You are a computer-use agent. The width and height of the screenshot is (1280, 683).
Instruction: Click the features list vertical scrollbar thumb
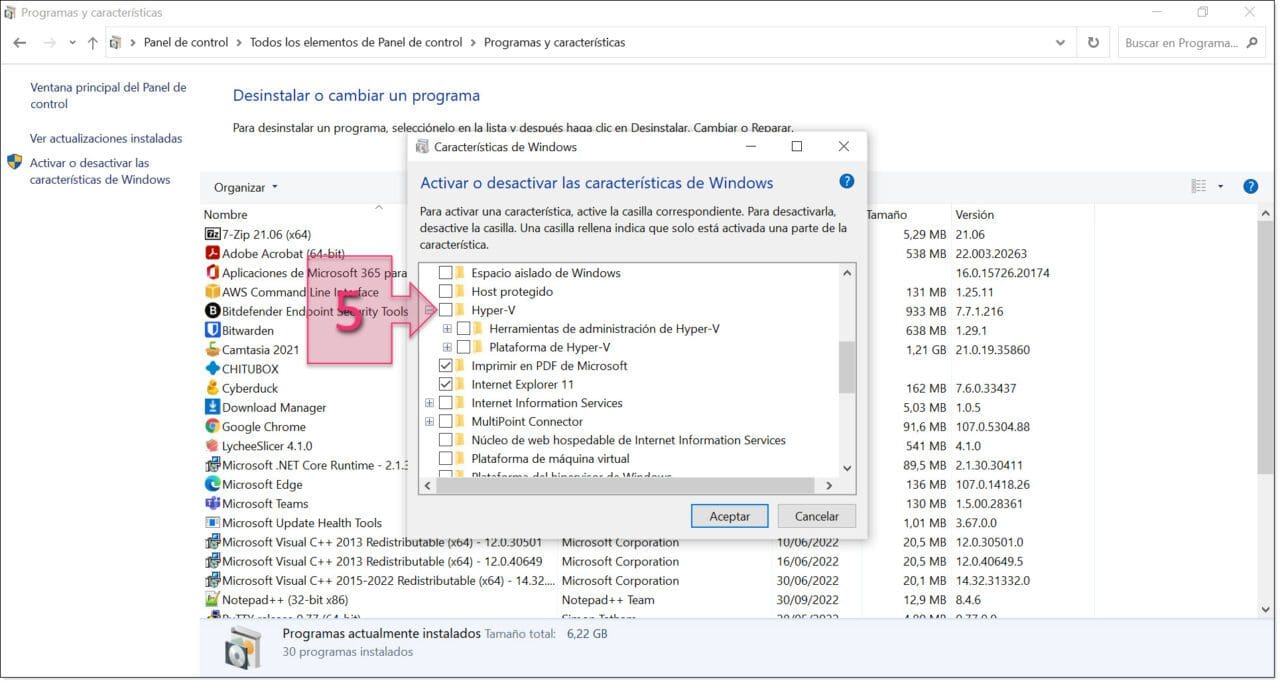[847, 367]
